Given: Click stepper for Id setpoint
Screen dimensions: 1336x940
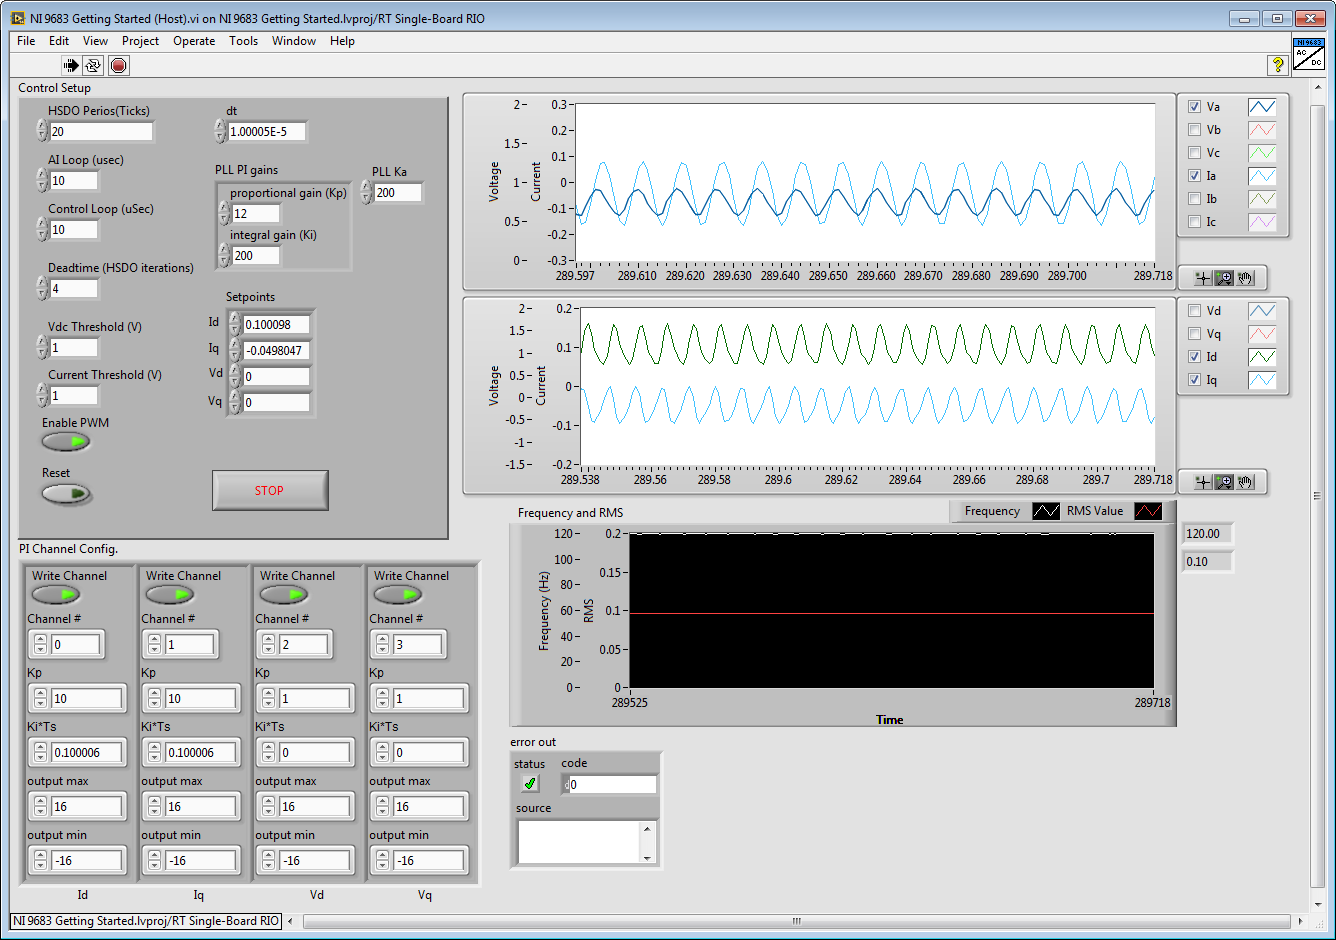Looking at the screenshot, I should (x=235, y=324).
